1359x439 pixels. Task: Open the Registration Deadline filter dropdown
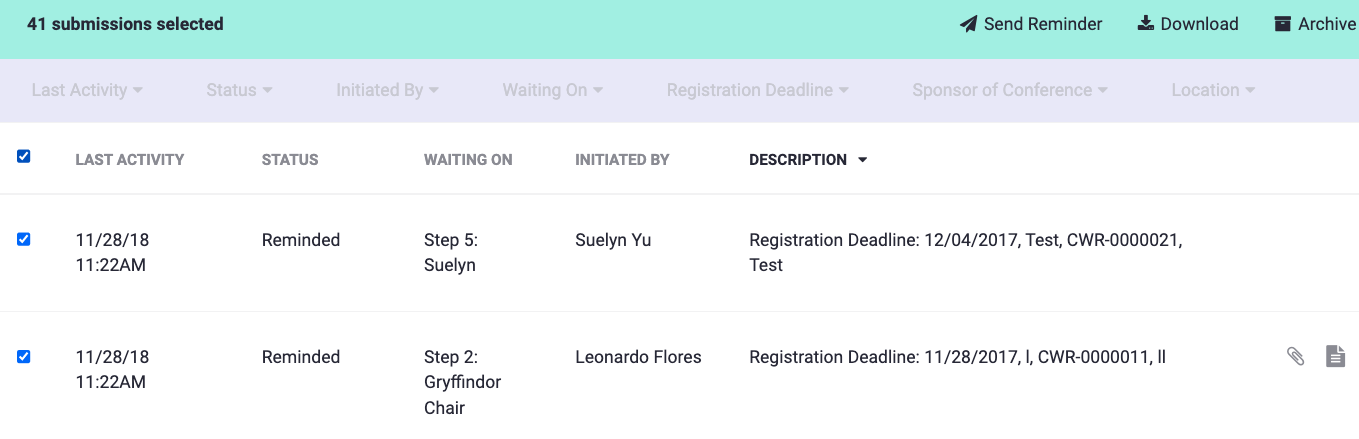(x=757, y=90)
